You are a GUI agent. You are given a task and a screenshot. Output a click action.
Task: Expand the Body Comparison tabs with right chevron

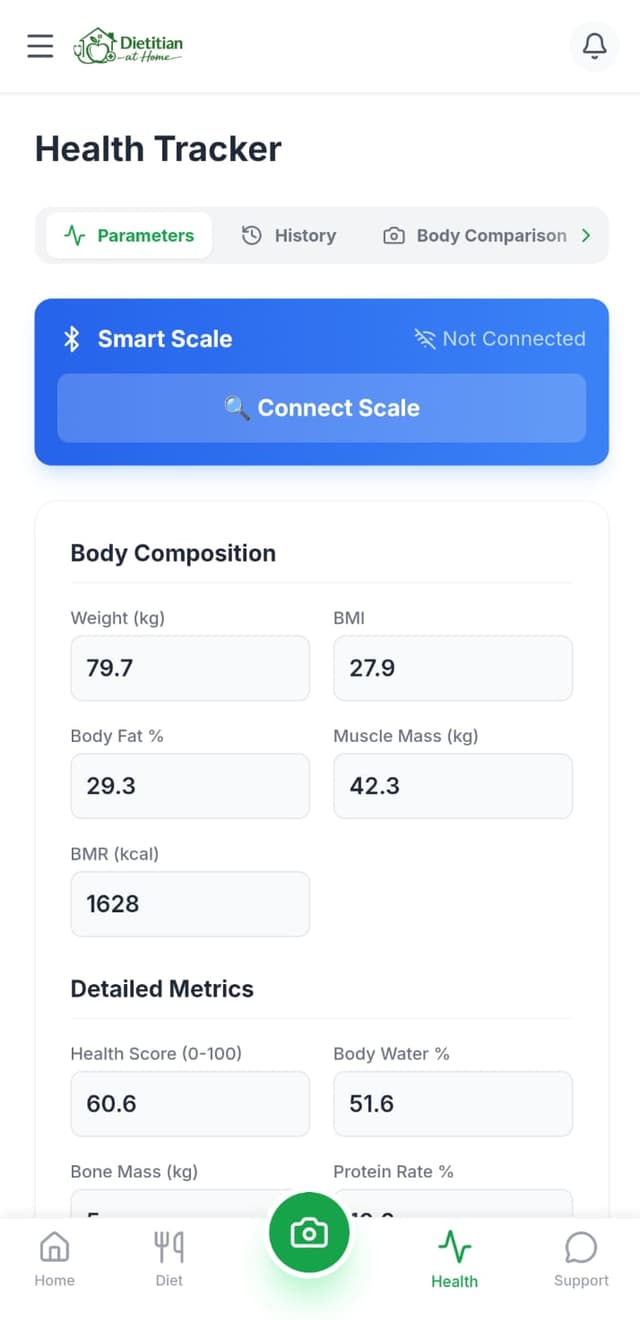[587, 235]
